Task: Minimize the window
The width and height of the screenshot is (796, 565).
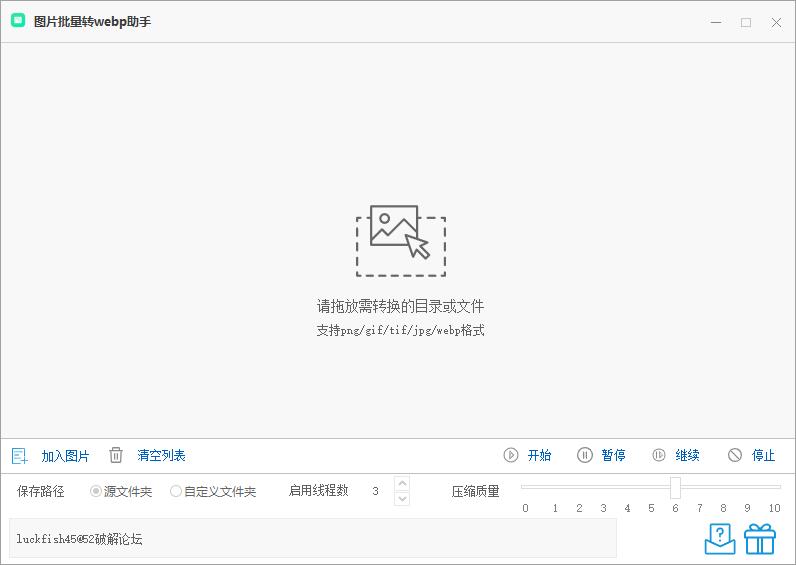Action: pos(716,22)
